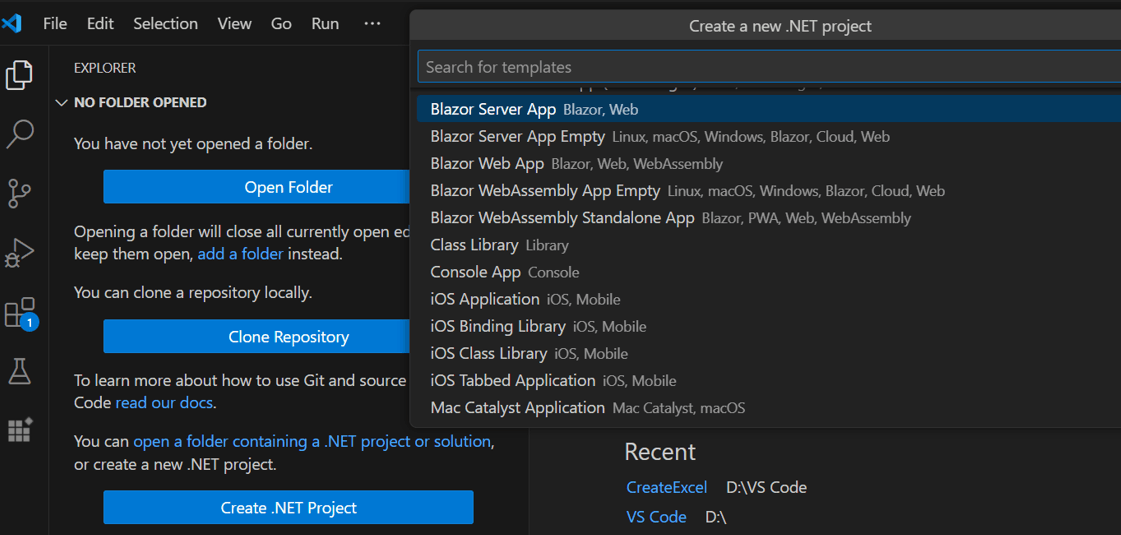Select iOS Application template
Screen dimensions: 1121x535
coord(769,300)
